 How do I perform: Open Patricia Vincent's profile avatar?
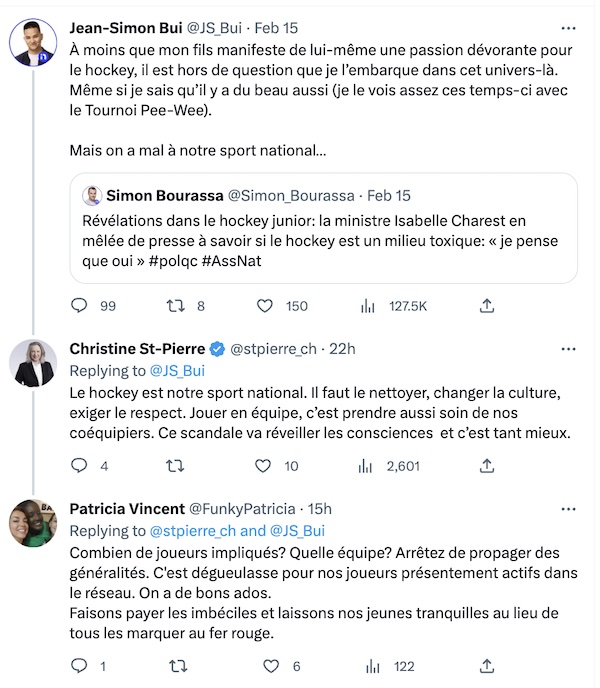tap(33, 523)
